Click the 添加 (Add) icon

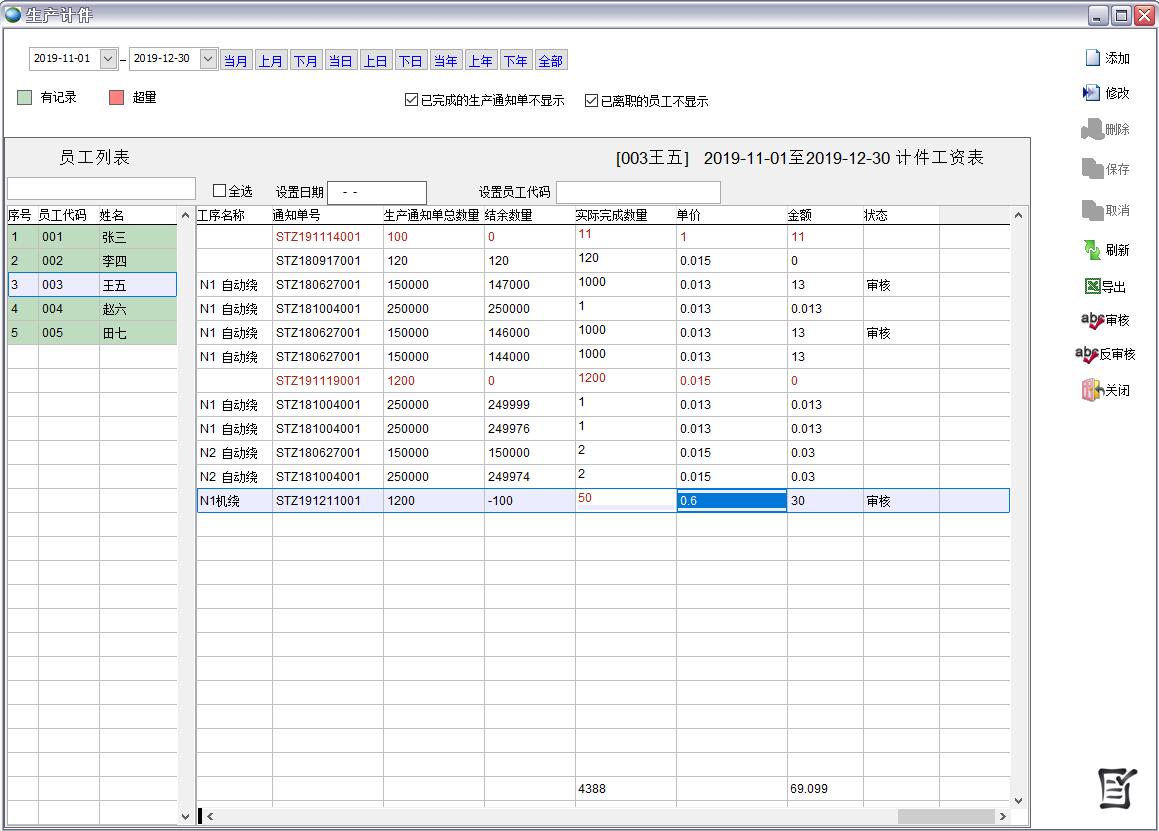tap(1093, 58)
